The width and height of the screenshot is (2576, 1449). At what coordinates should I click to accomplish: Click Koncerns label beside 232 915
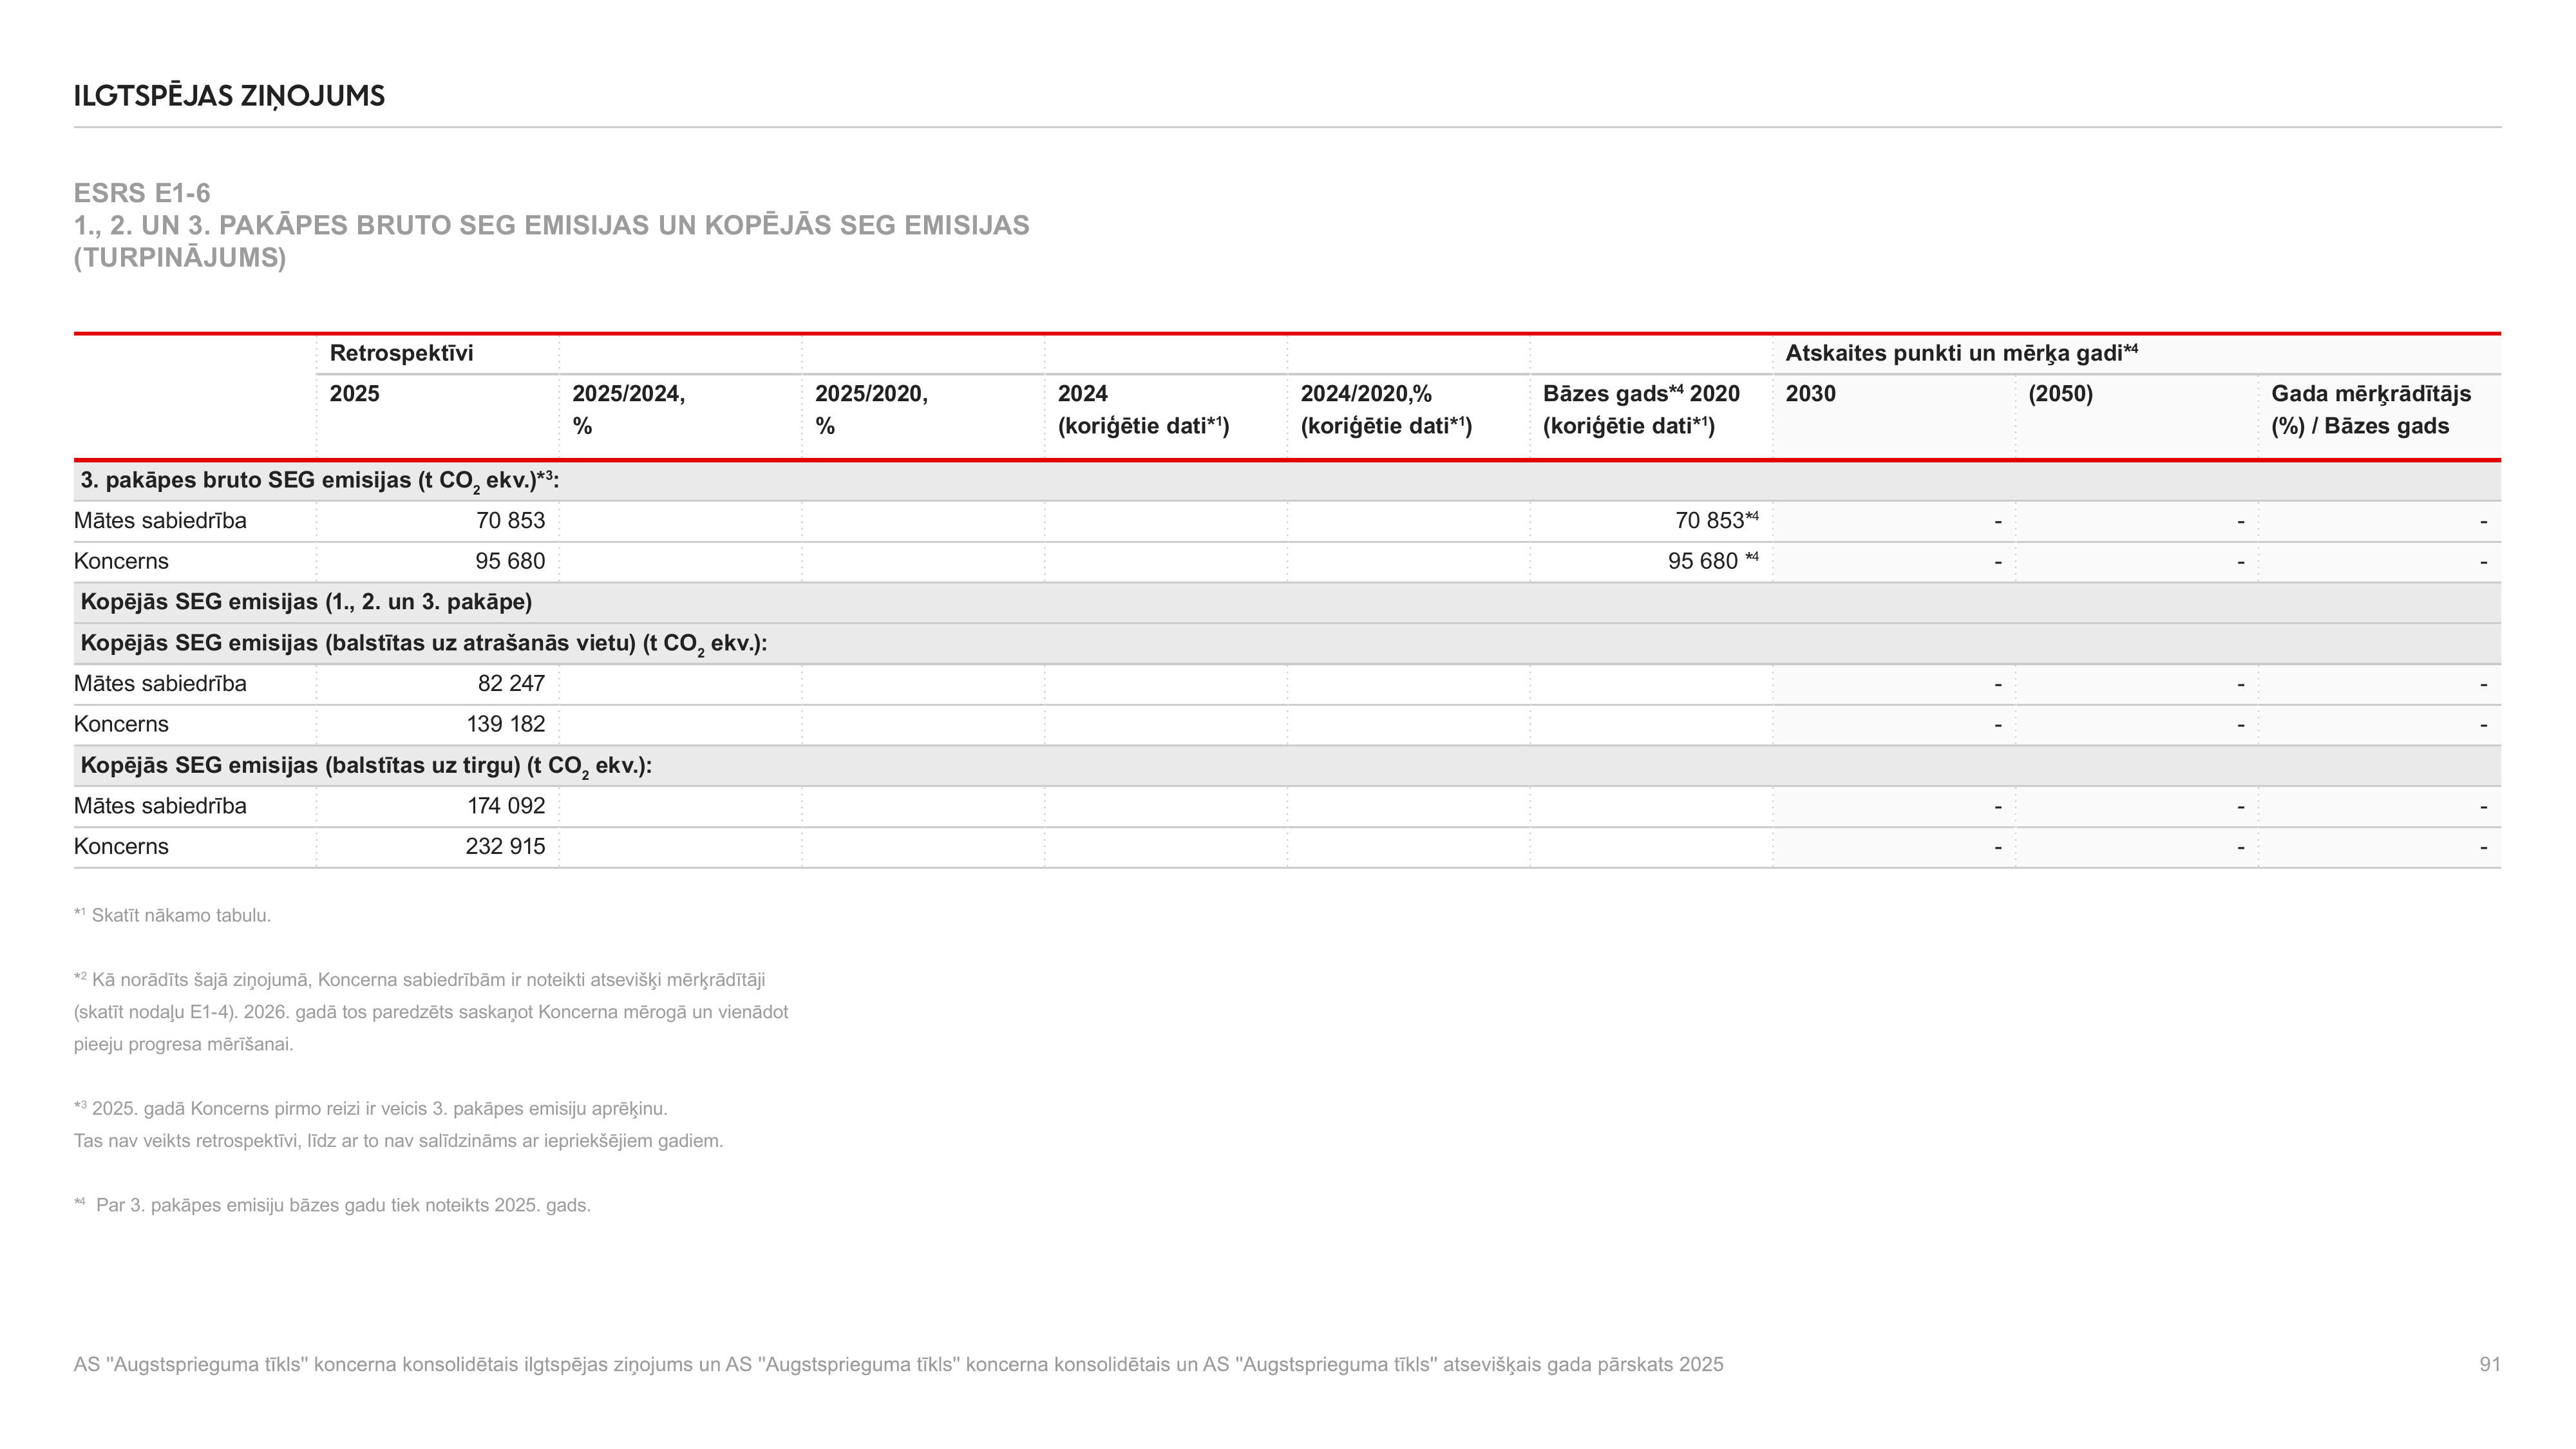click(x=121, y=847)
